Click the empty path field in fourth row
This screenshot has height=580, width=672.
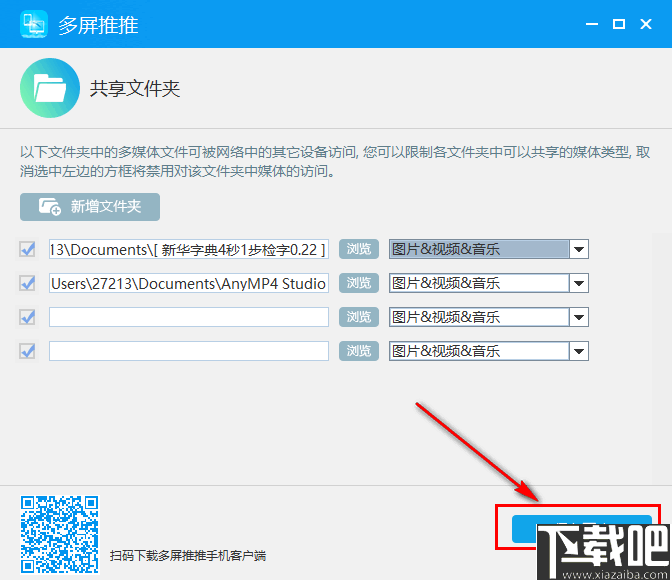[189, 351]
